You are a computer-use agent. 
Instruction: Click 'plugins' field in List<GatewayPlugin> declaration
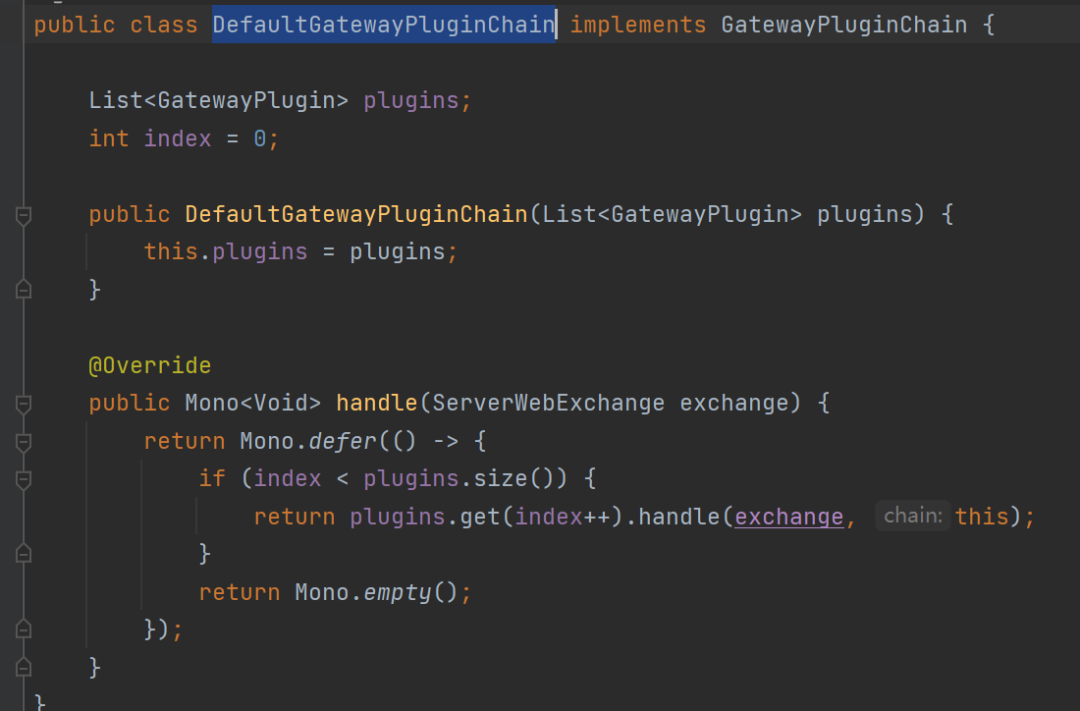(411, 101)
